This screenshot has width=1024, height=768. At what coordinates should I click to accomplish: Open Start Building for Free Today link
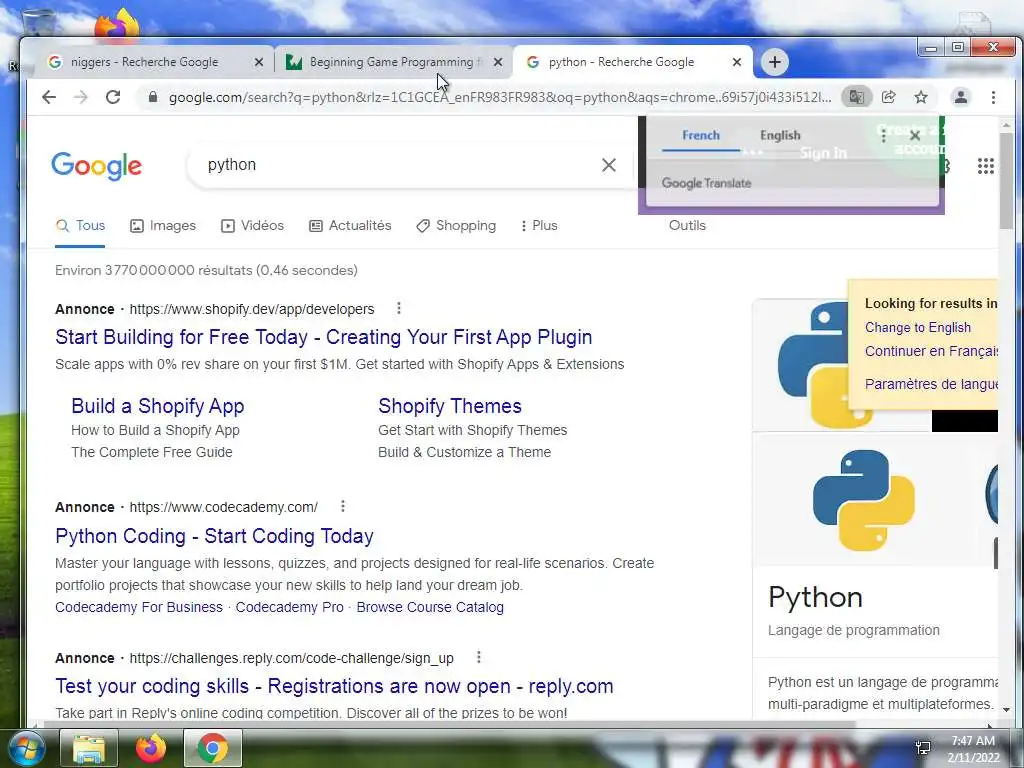(x=323, y=337)
